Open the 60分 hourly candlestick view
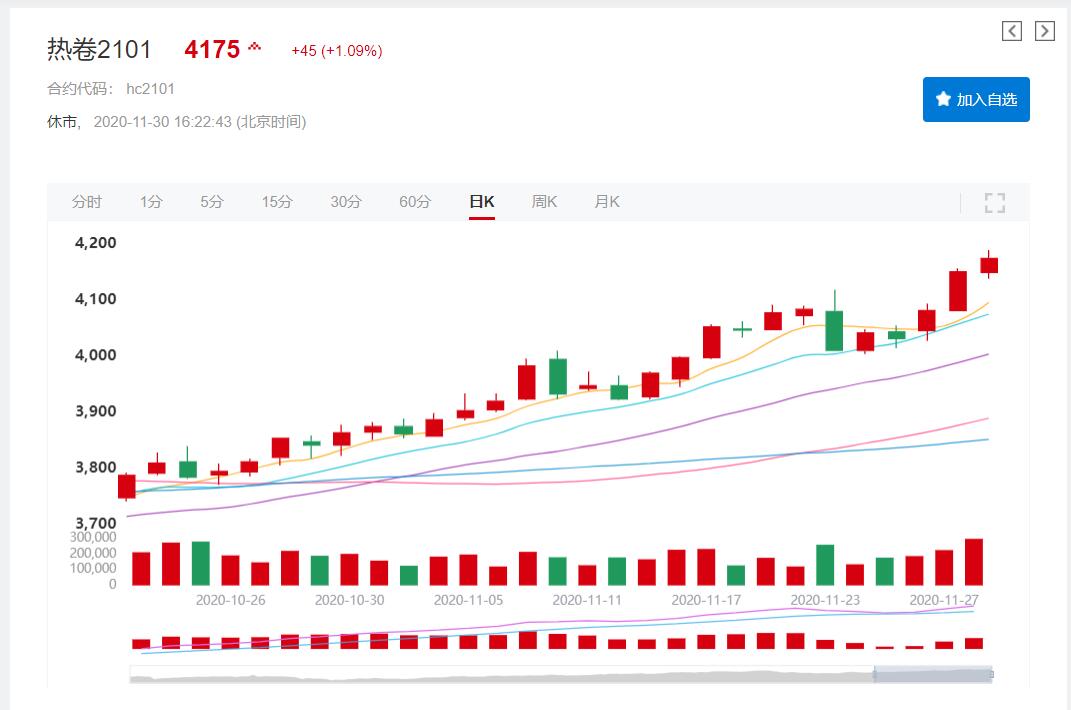Viewport: 1071px width, 710px height. 417,202
